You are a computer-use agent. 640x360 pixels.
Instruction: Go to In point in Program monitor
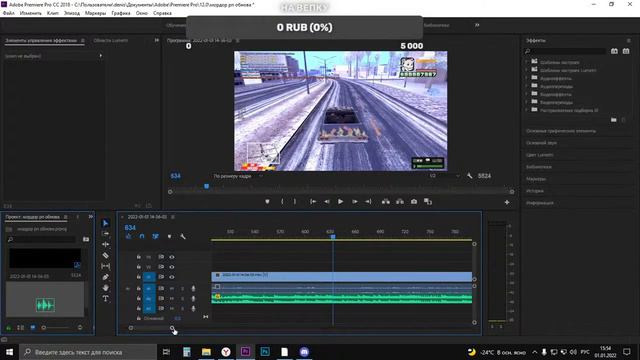[x=313, y=202]
